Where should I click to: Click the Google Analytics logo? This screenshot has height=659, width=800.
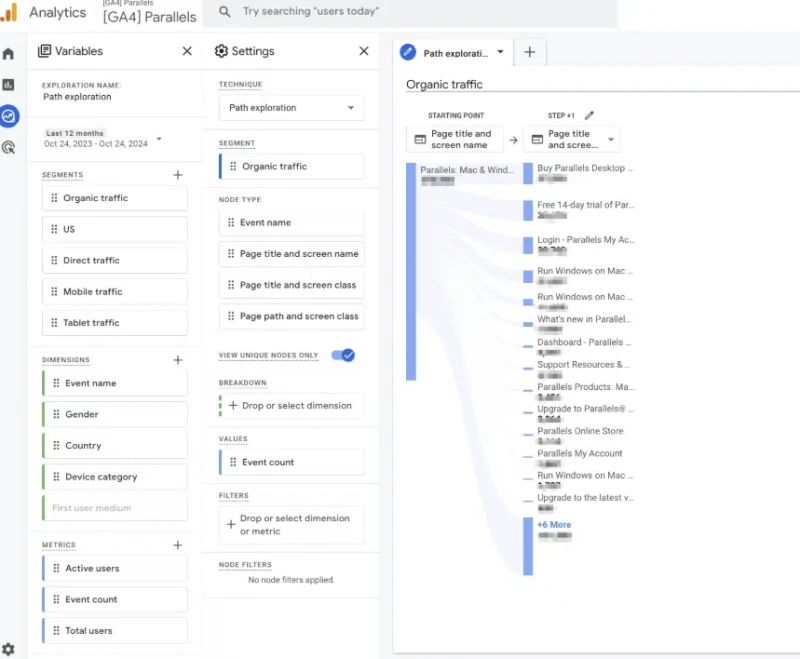pos(10,12)
